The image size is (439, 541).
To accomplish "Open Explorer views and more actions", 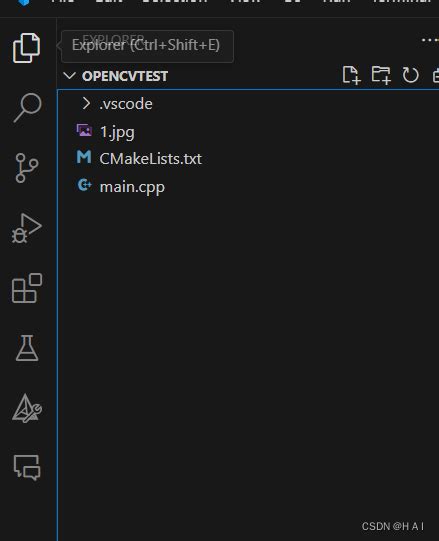I will tap(430, 40).
